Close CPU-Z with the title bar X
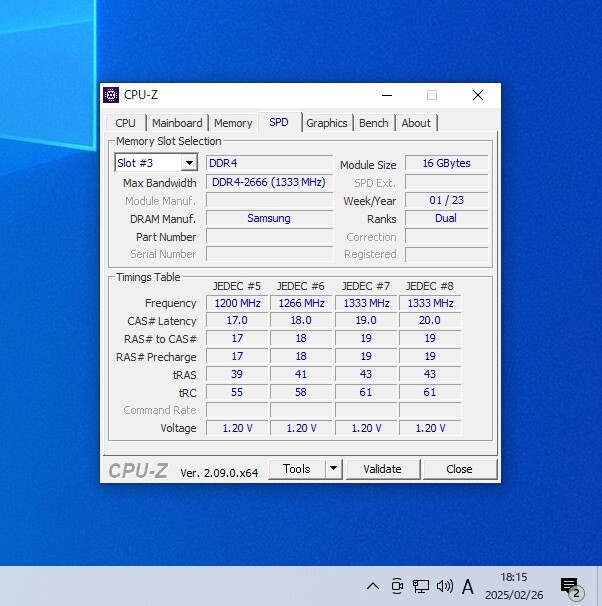602x606 pixels. (478, 95)
